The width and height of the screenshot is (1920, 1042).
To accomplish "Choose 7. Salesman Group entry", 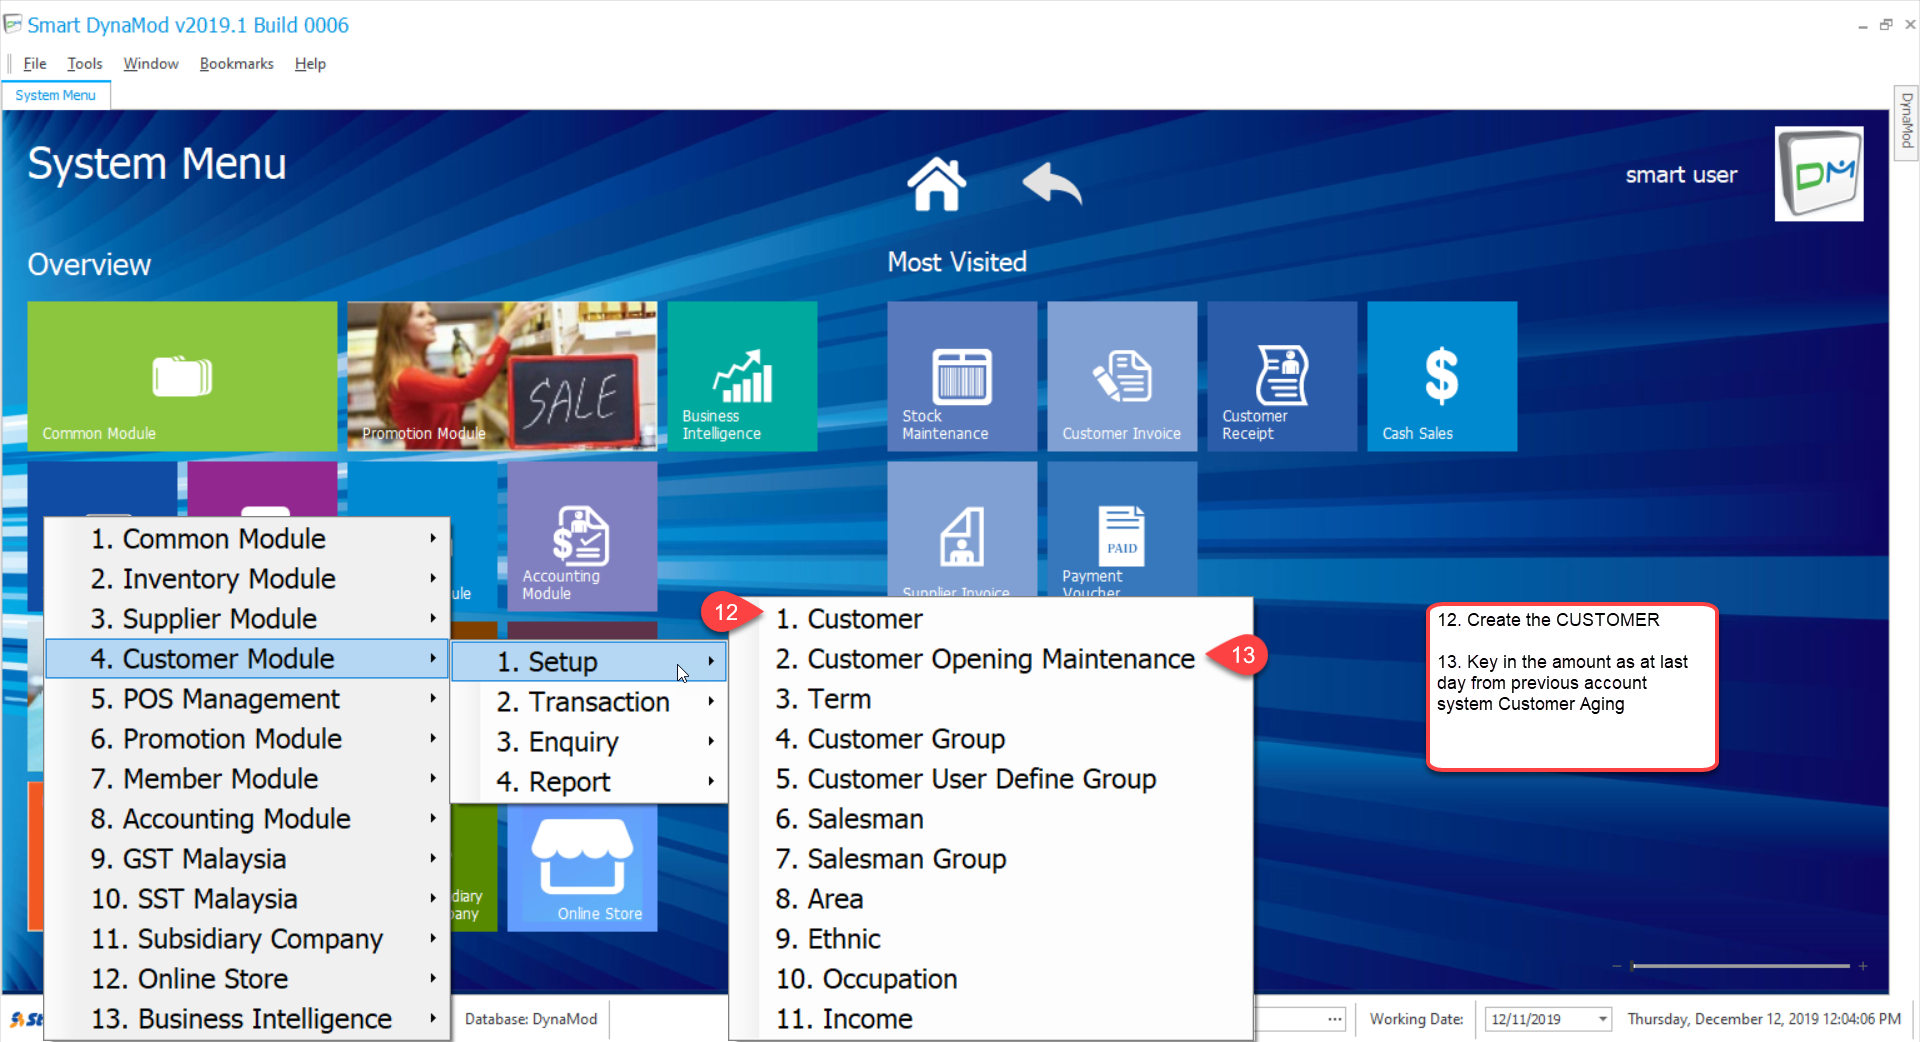I will [991, 858].
